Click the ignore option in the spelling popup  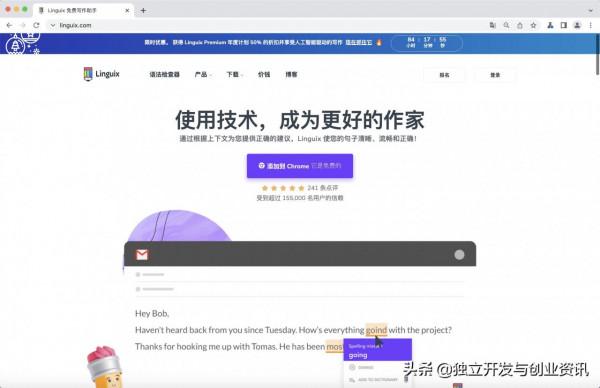coord(362,367)
